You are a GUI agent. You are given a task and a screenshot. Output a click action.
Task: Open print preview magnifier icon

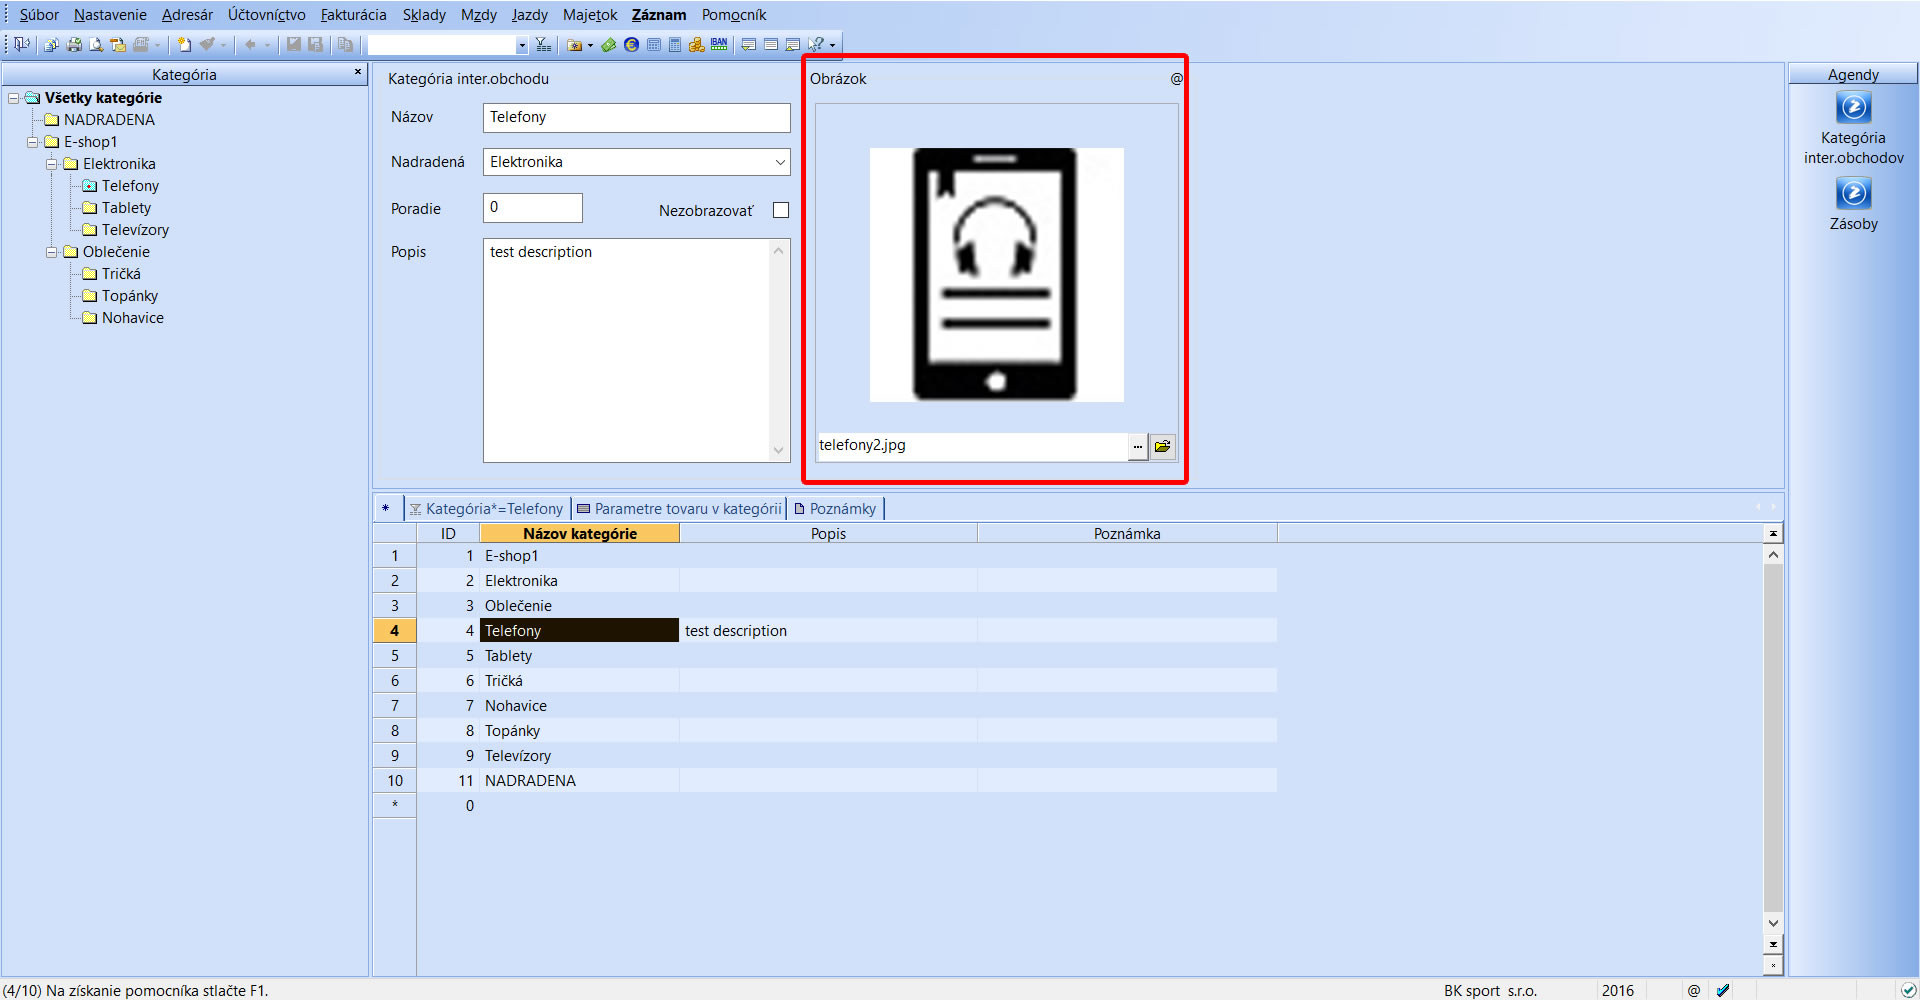pyautogui.click(x=96, y=44)
